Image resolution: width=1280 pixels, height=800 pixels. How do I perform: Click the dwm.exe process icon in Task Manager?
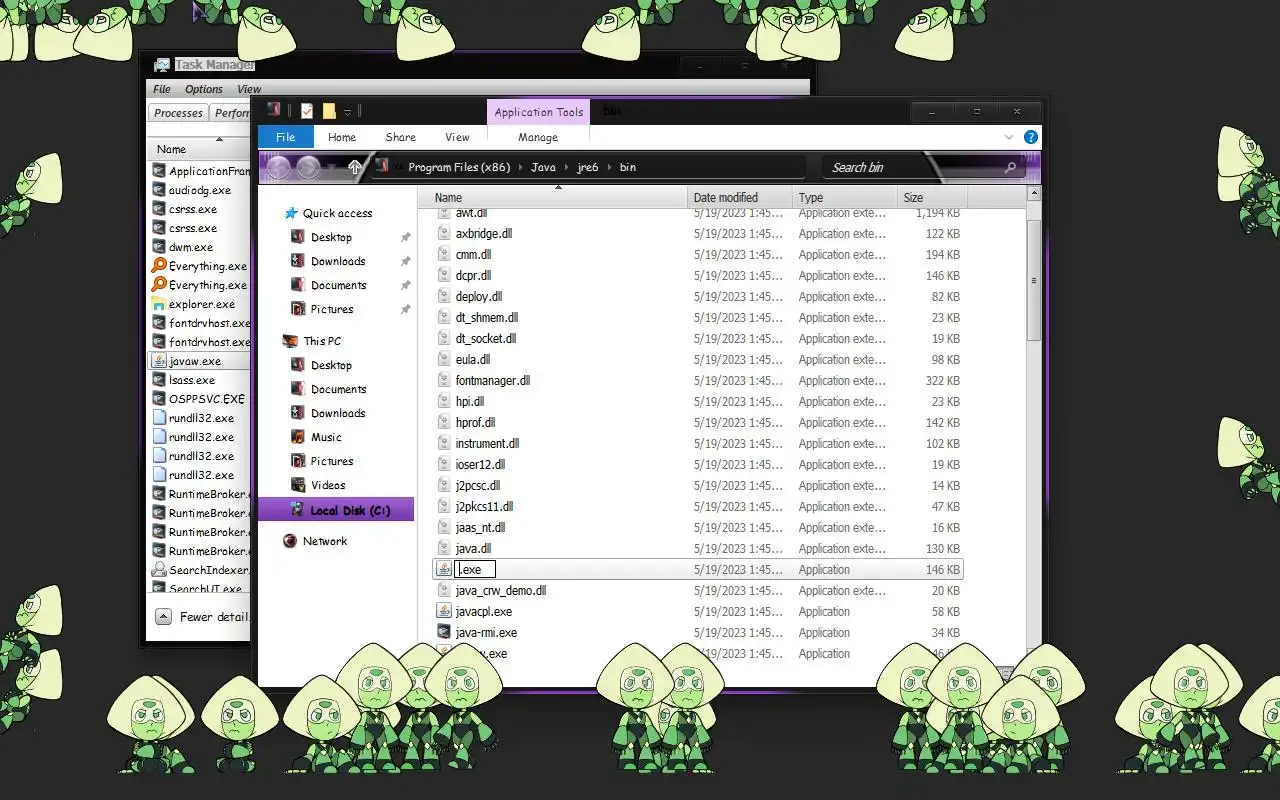[x=159, y=247]
